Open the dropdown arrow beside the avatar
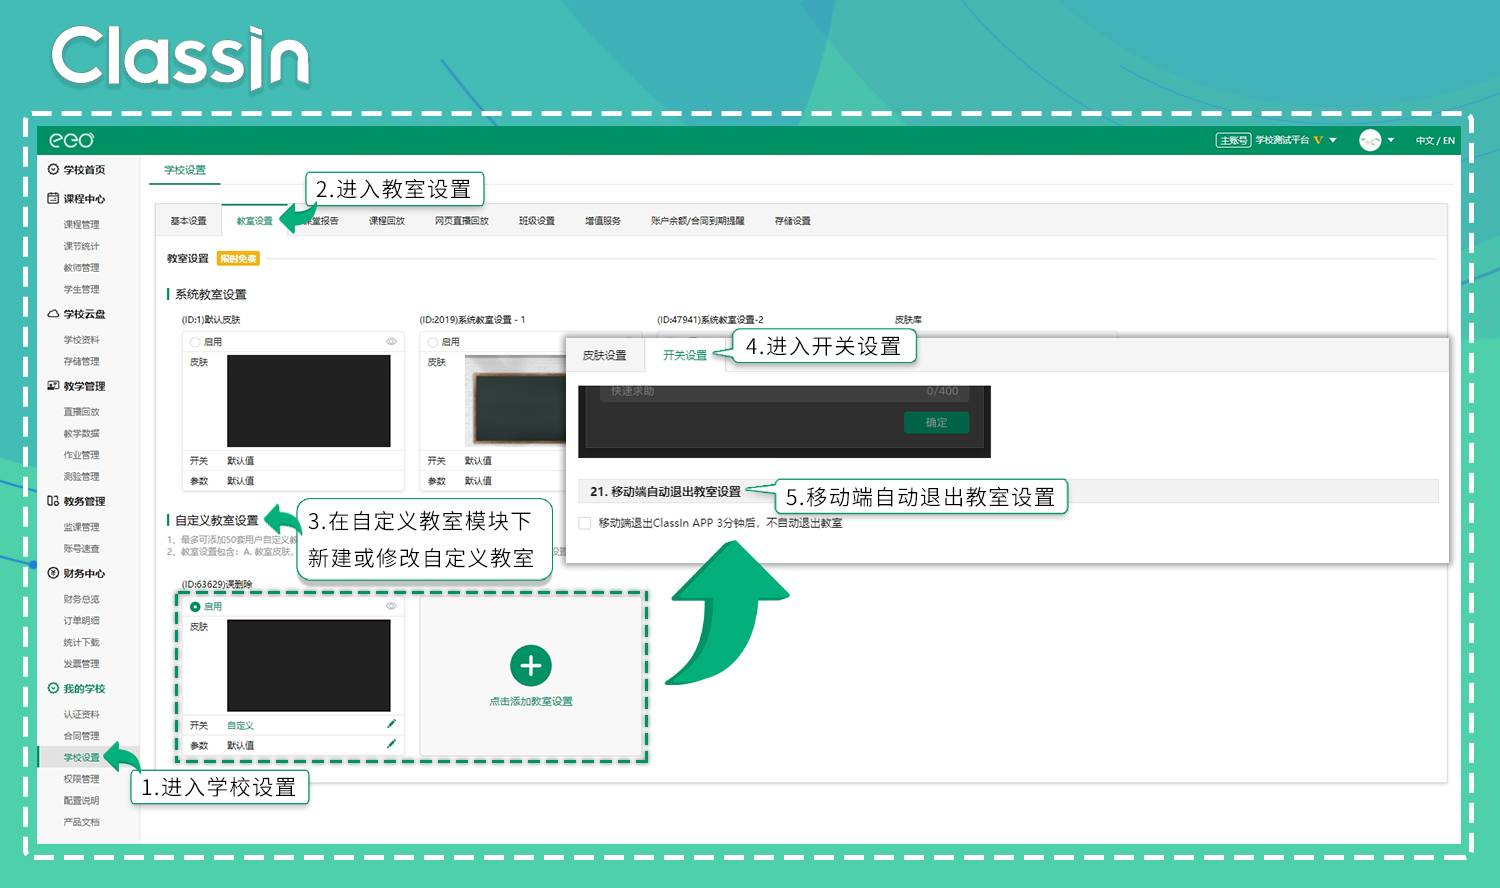 (x=1391, y=140)
